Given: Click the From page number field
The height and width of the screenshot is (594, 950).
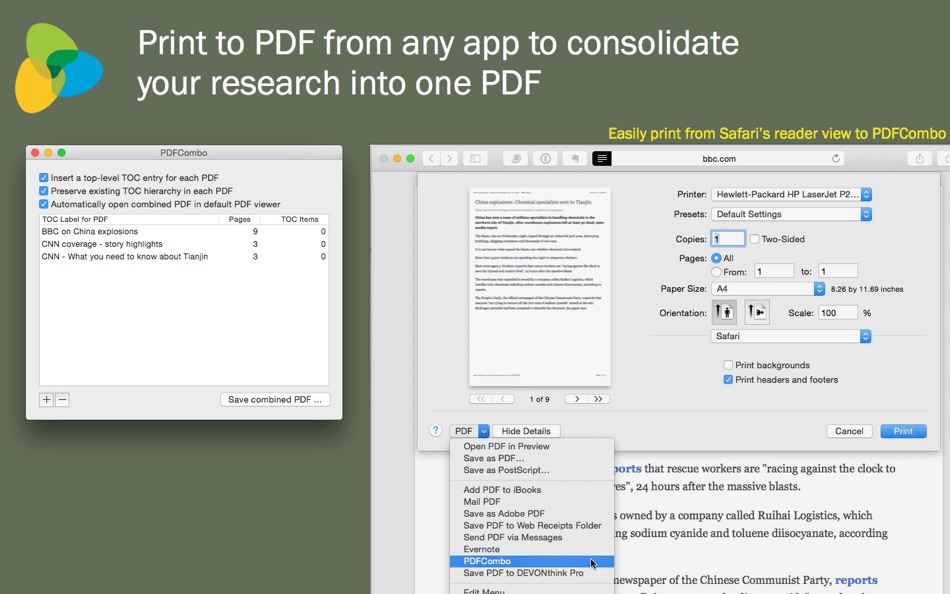Looking at the screenshot, I should click(774, 272).
